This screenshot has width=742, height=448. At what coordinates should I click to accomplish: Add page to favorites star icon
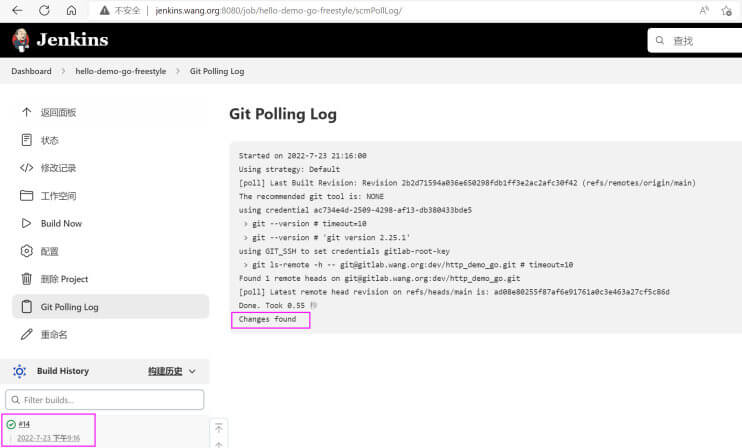coord(727,10)
